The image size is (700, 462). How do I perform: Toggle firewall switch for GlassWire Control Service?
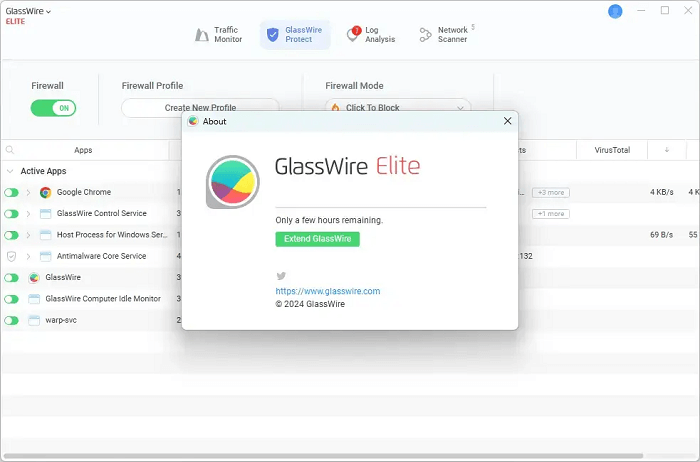pos(12,214)
